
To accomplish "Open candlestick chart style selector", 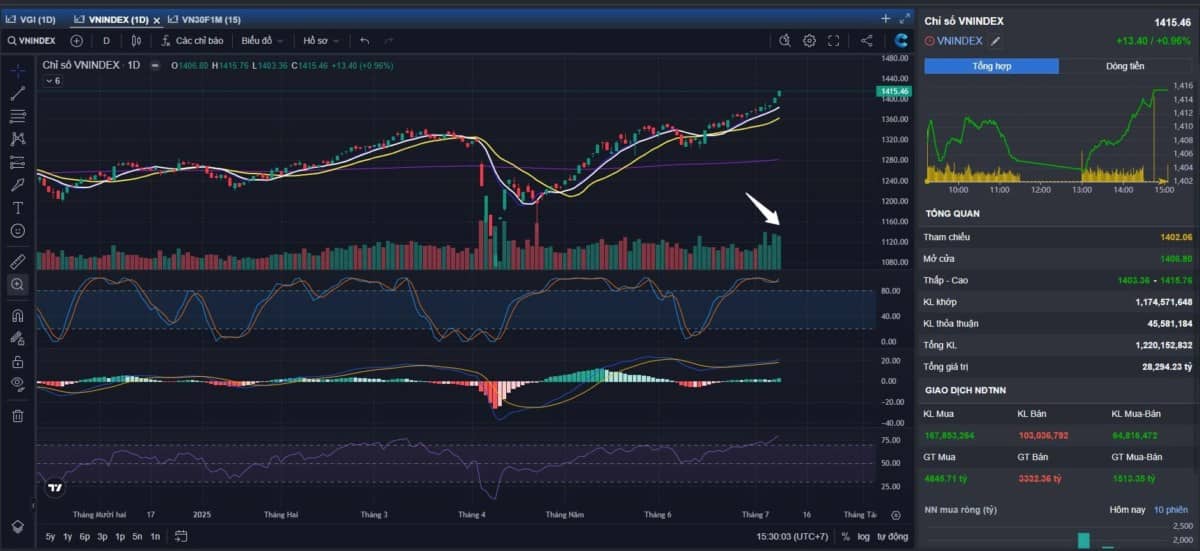I will pos(137,41).
